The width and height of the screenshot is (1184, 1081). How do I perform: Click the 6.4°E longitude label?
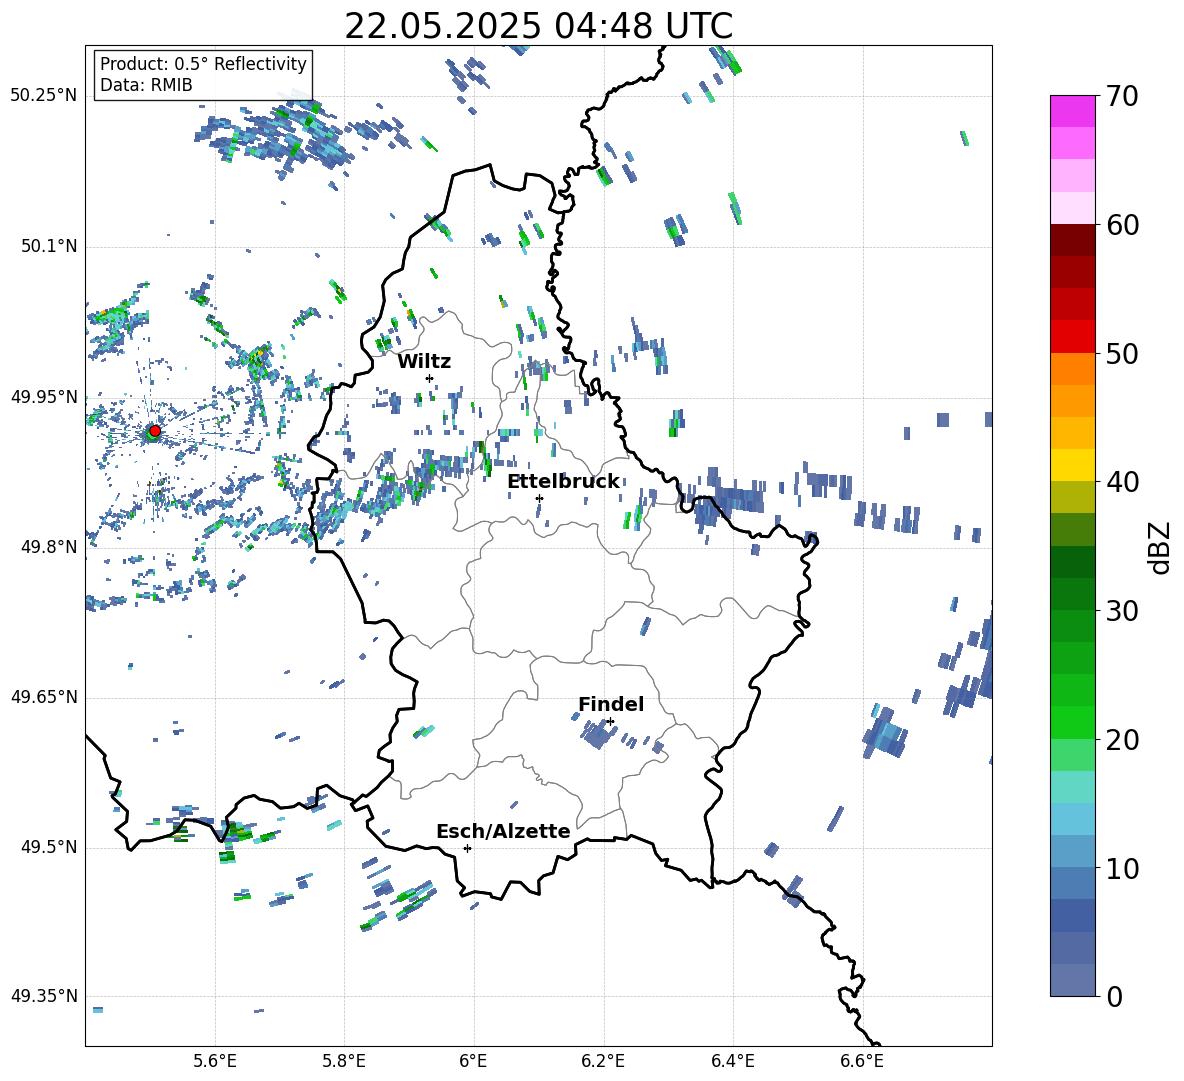(x=732, y=1061)
